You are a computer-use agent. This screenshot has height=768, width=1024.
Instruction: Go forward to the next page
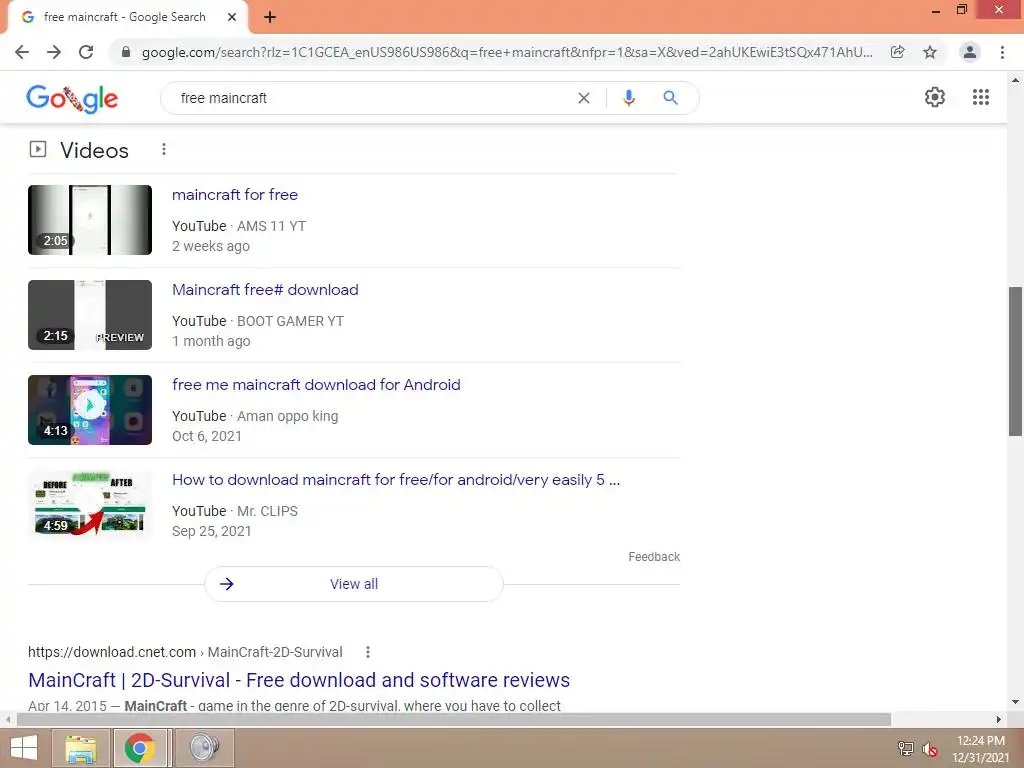[54, 52]
